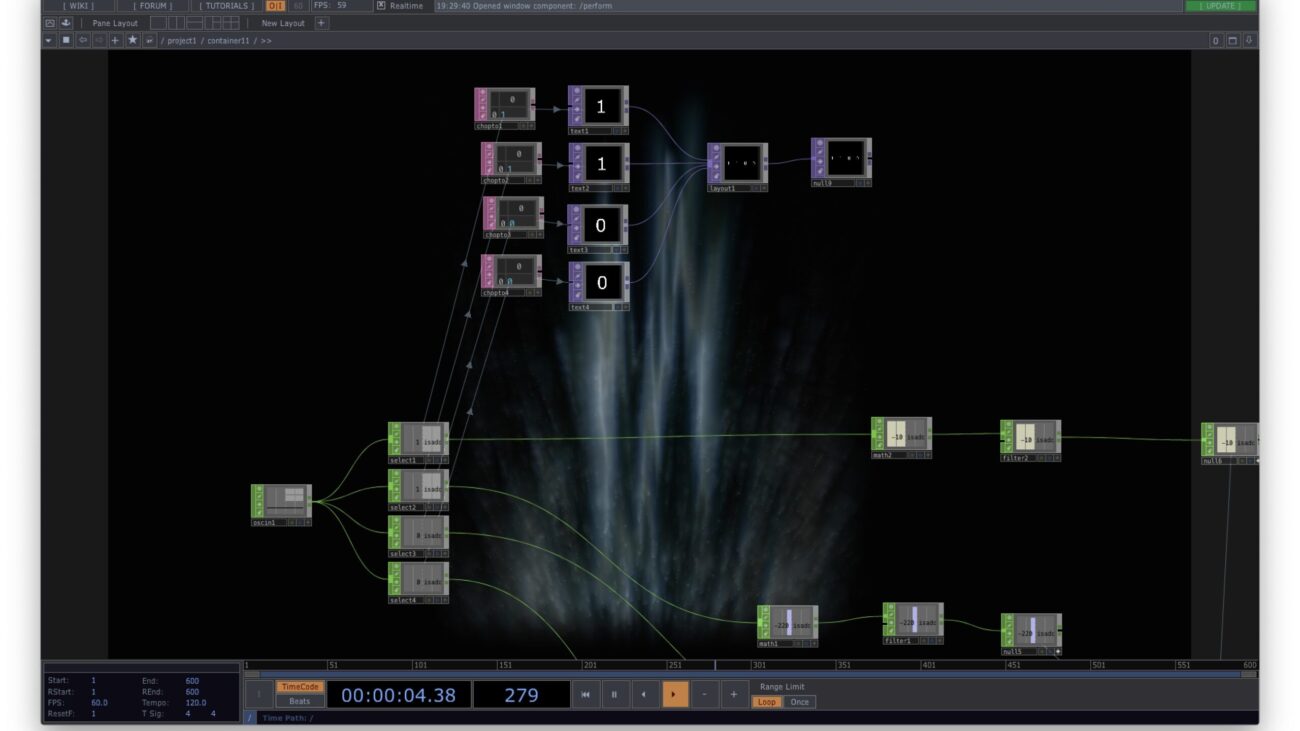
Task: Maximize pane using top-right window icon
Action: click(x=1232, y=40)
